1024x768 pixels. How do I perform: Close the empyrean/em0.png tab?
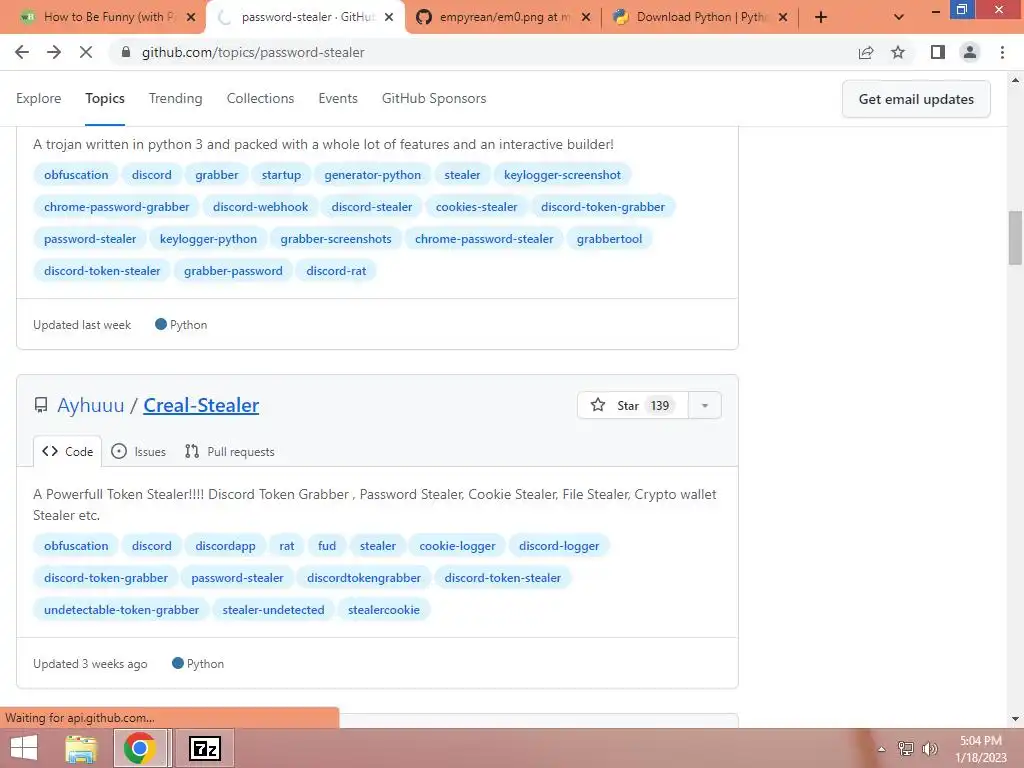pos(586,17)
